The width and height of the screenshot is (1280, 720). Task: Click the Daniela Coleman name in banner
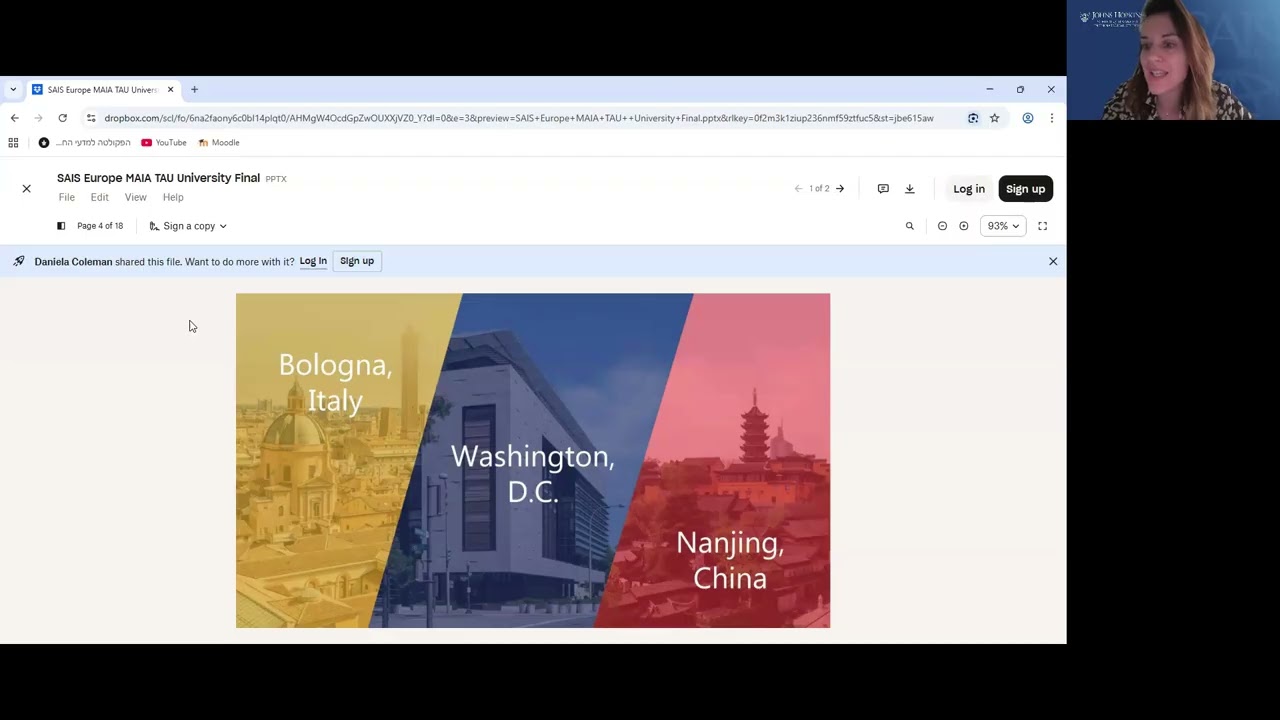tap(73, 262)
